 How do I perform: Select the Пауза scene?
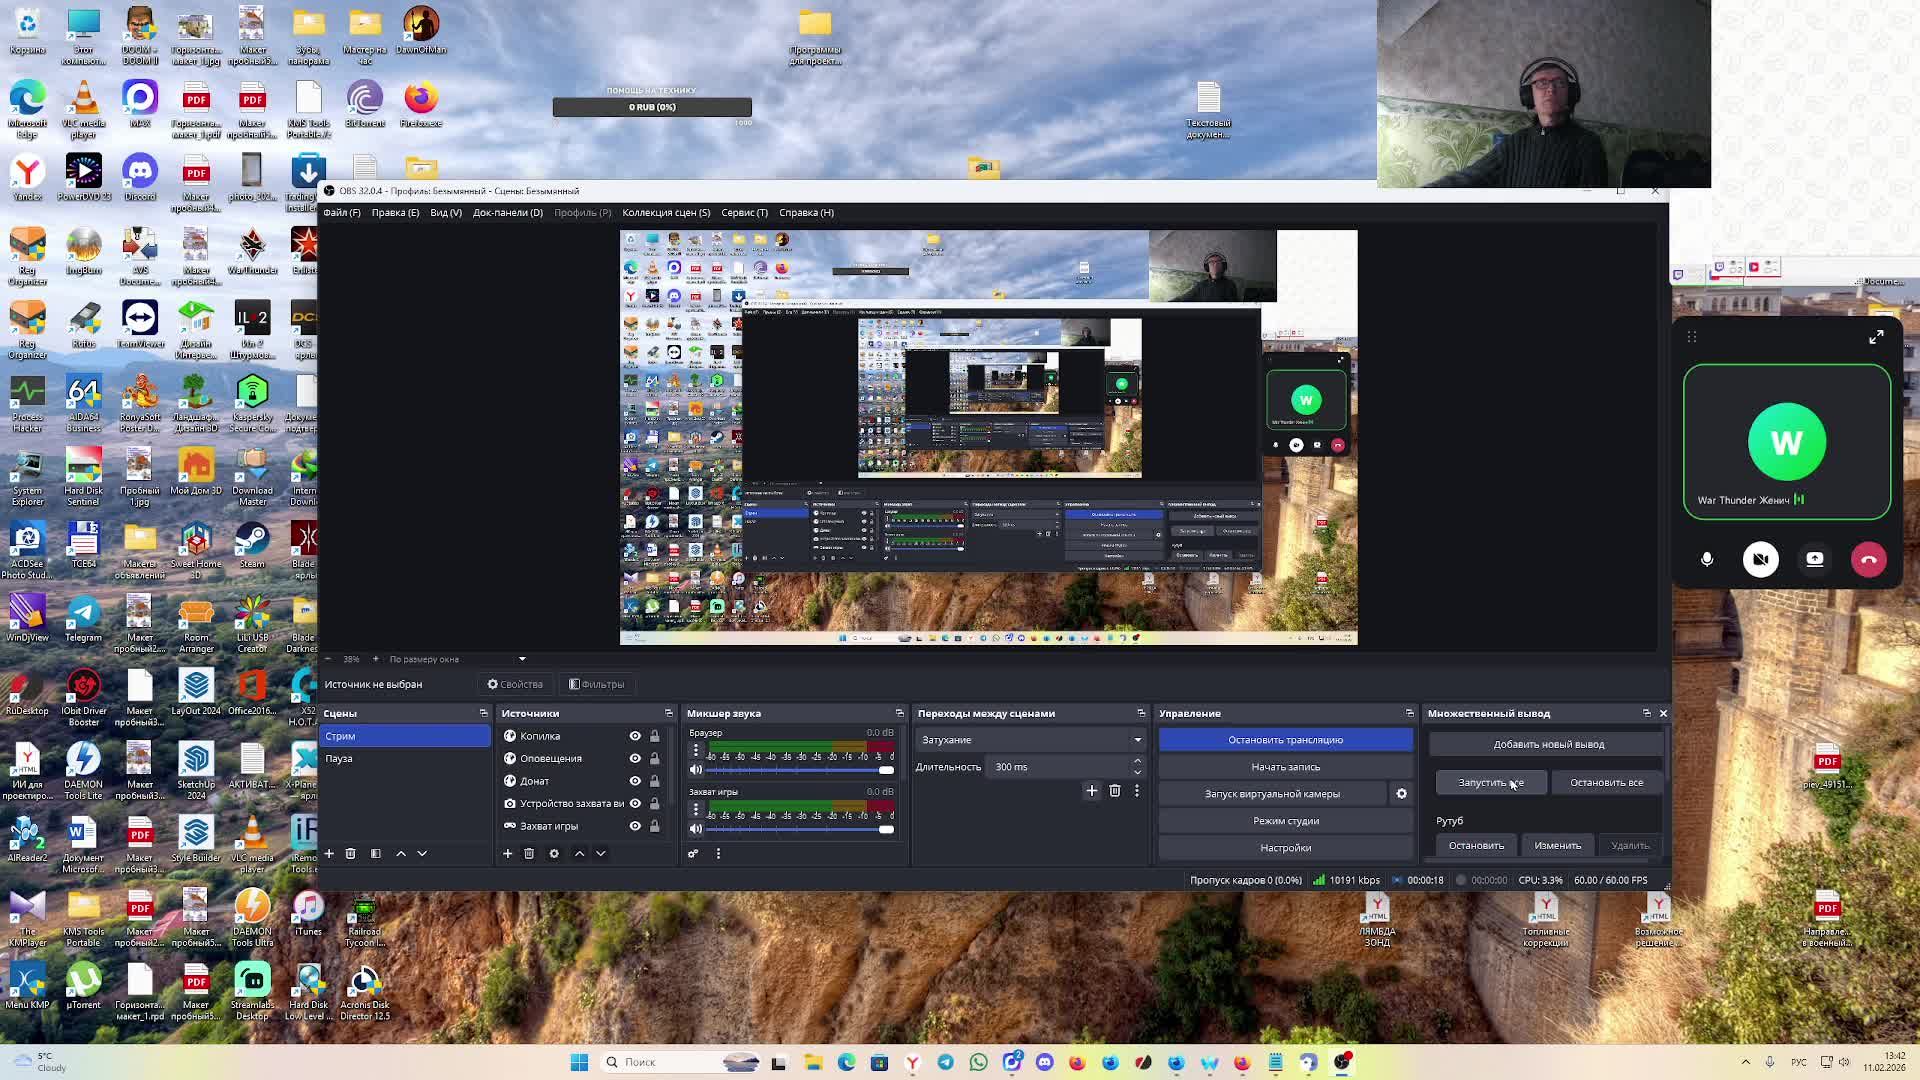tap(340, 759)
